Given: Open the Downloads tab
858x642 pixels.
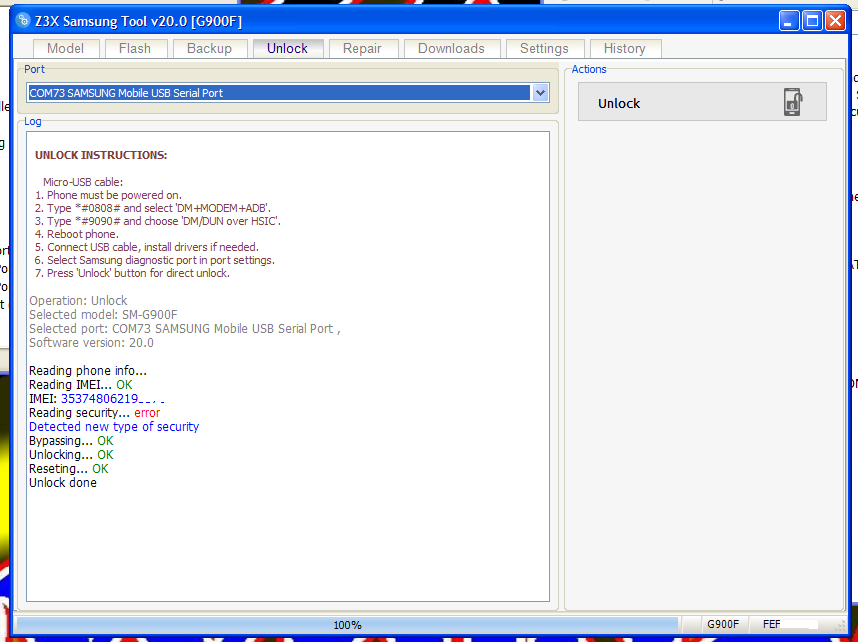Looking at the screenshot, I should [452, 48].
